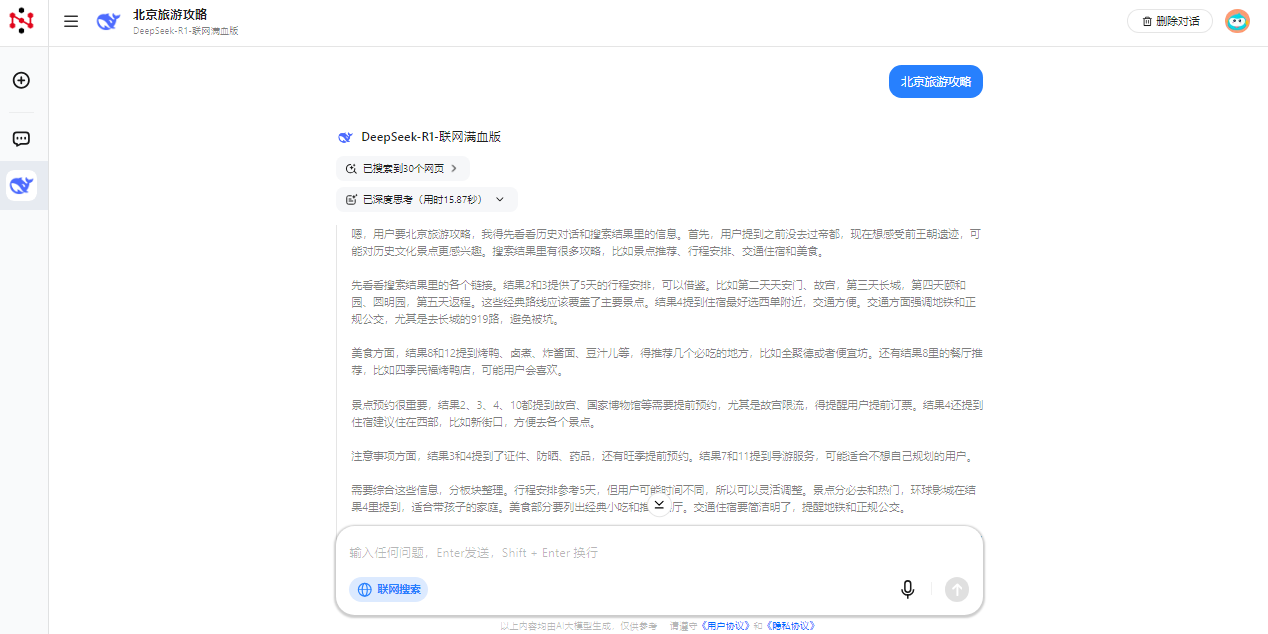The height and width of the screenshot is (634, 1268).
Task: Toggle the hamburger menu sidebar icon
Action: pos(71,21)
